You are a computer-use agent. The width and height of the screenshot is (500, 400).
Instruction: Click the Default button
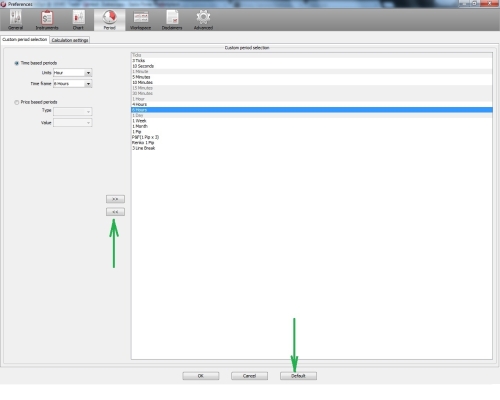tap(298, 376)
